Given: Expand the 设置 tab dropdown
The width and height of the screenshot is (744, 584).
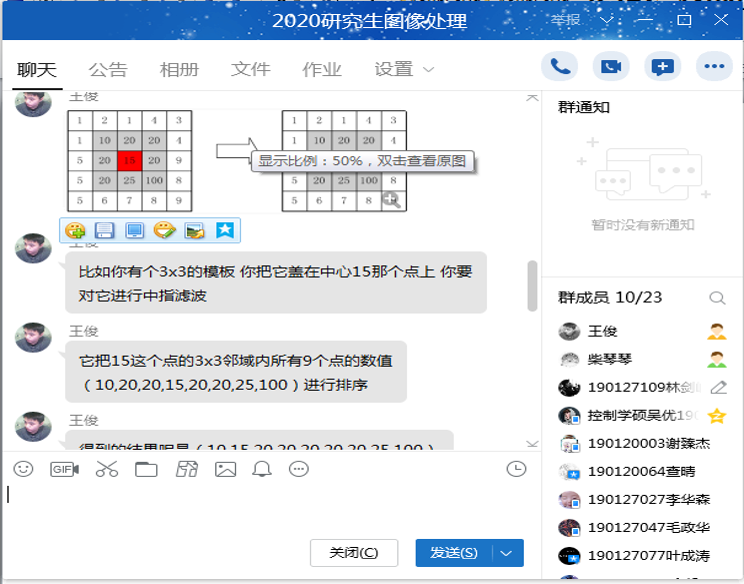Looking at the screenshot, I should (429, 69).
